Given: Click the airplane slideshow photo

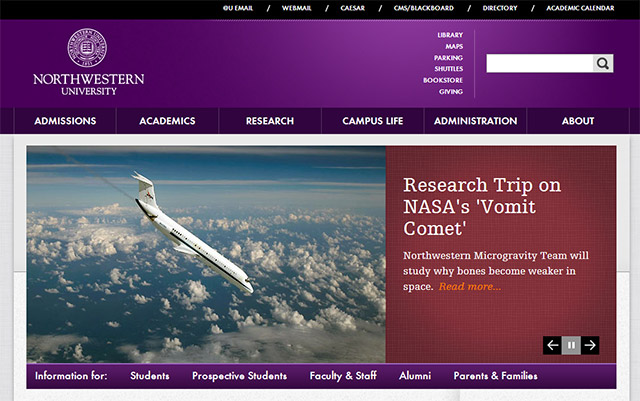Looking at the screenshot, I should coord(206,254).
